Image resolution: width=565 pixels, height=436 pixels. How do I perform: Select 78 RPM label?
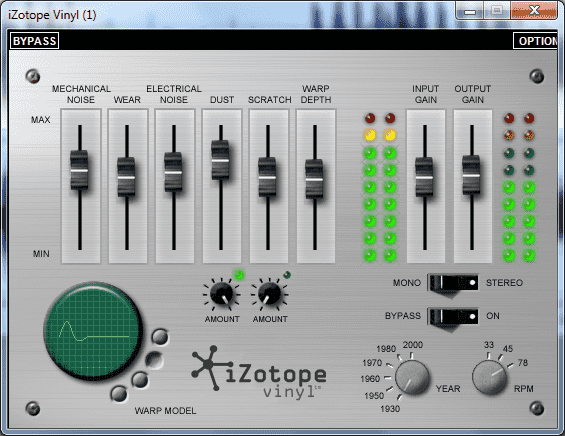[x=523, y=363]
